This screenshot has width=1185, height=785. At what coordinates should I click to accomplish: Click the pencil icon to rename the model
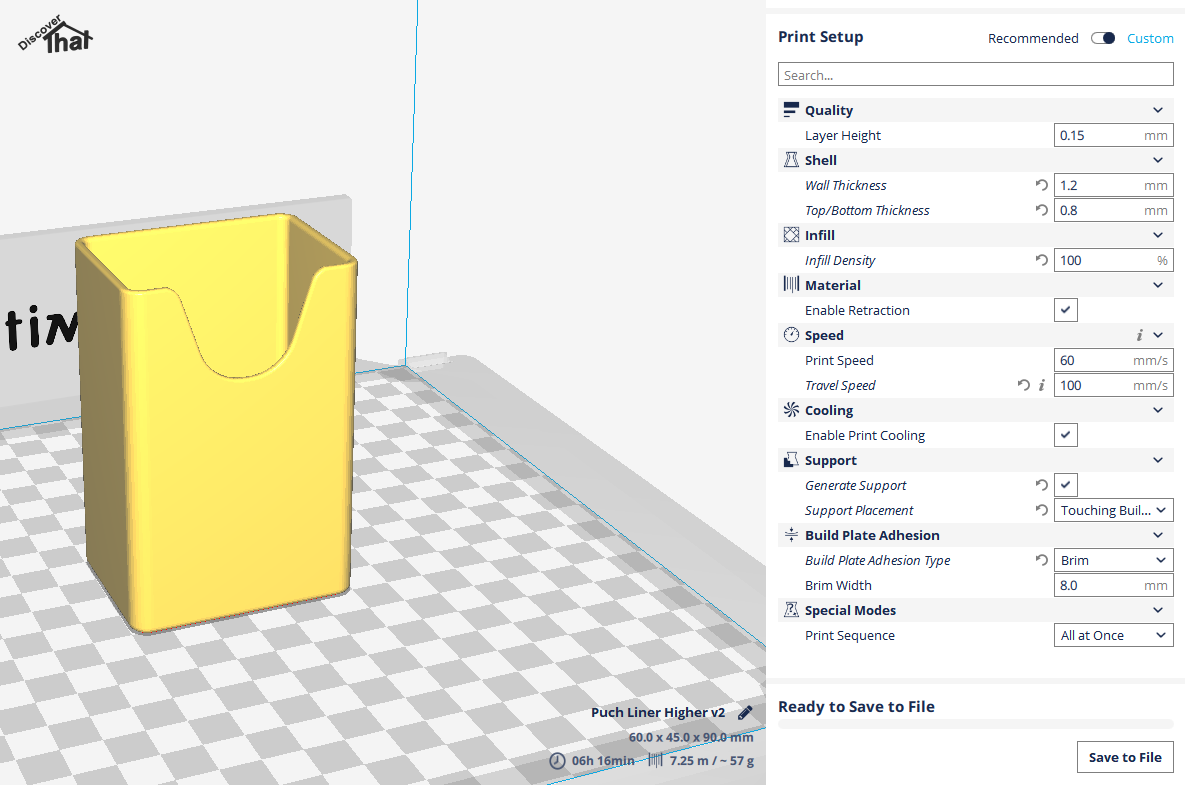(745, 713)
